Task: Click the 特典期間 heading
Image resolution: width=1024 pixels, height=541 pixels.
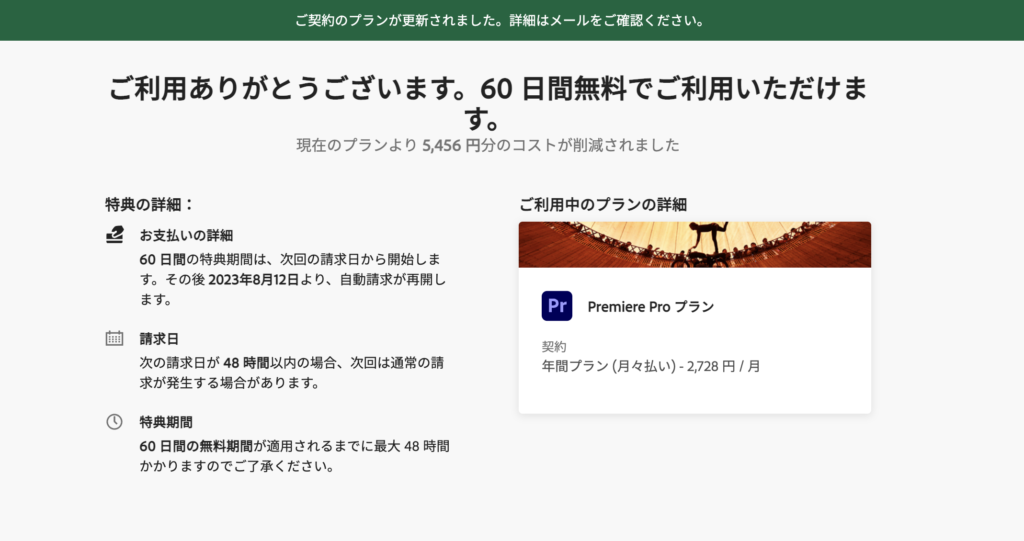Action: (x=166, y=422)
